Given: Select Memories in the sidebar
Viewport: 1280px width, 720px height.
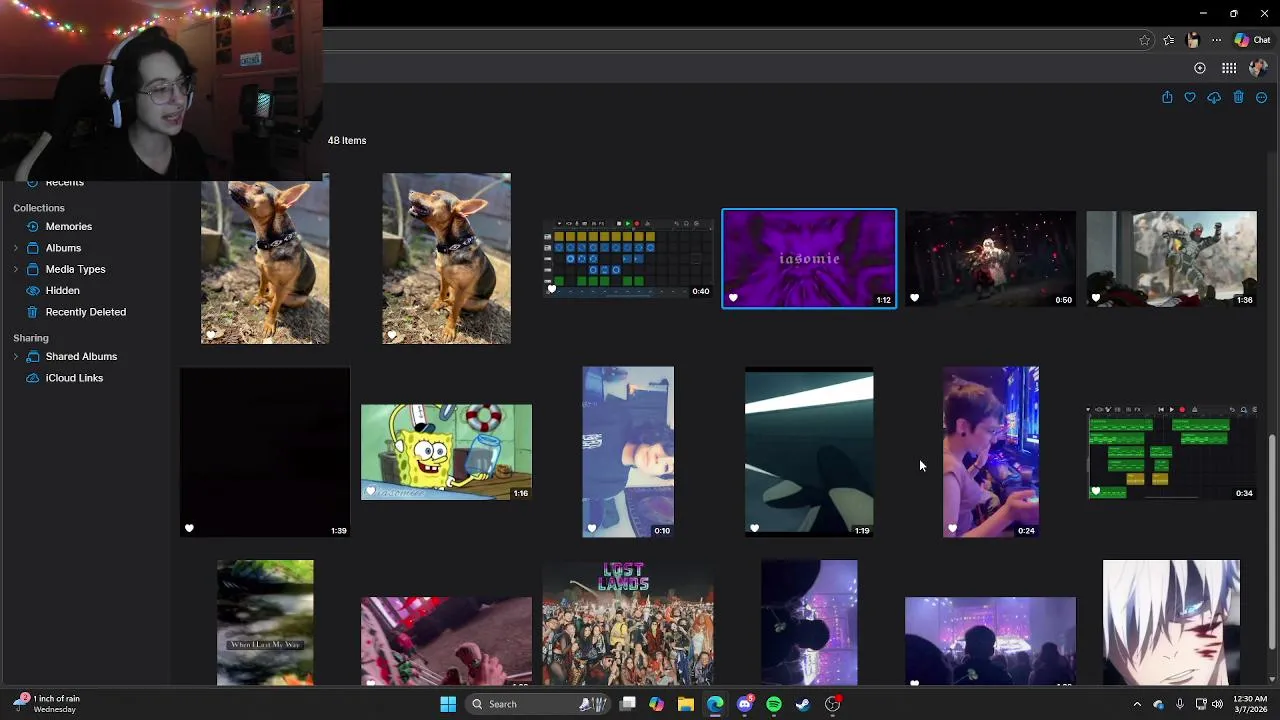Looking at the screenshot, I should (x=68, y=226).
